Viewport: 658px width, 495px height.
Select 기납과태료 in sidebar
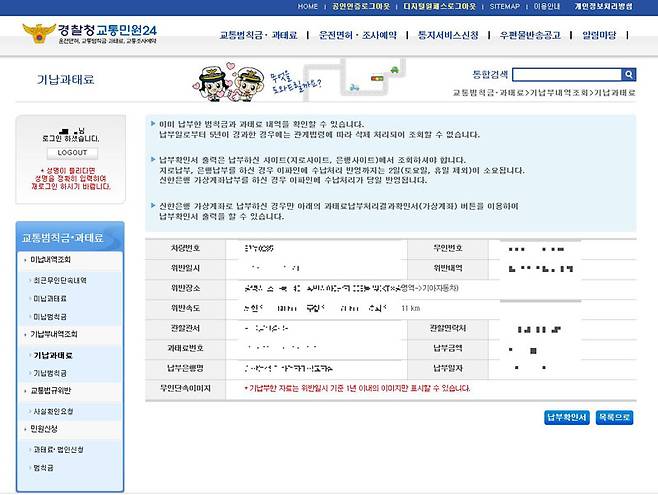[53, 356]
